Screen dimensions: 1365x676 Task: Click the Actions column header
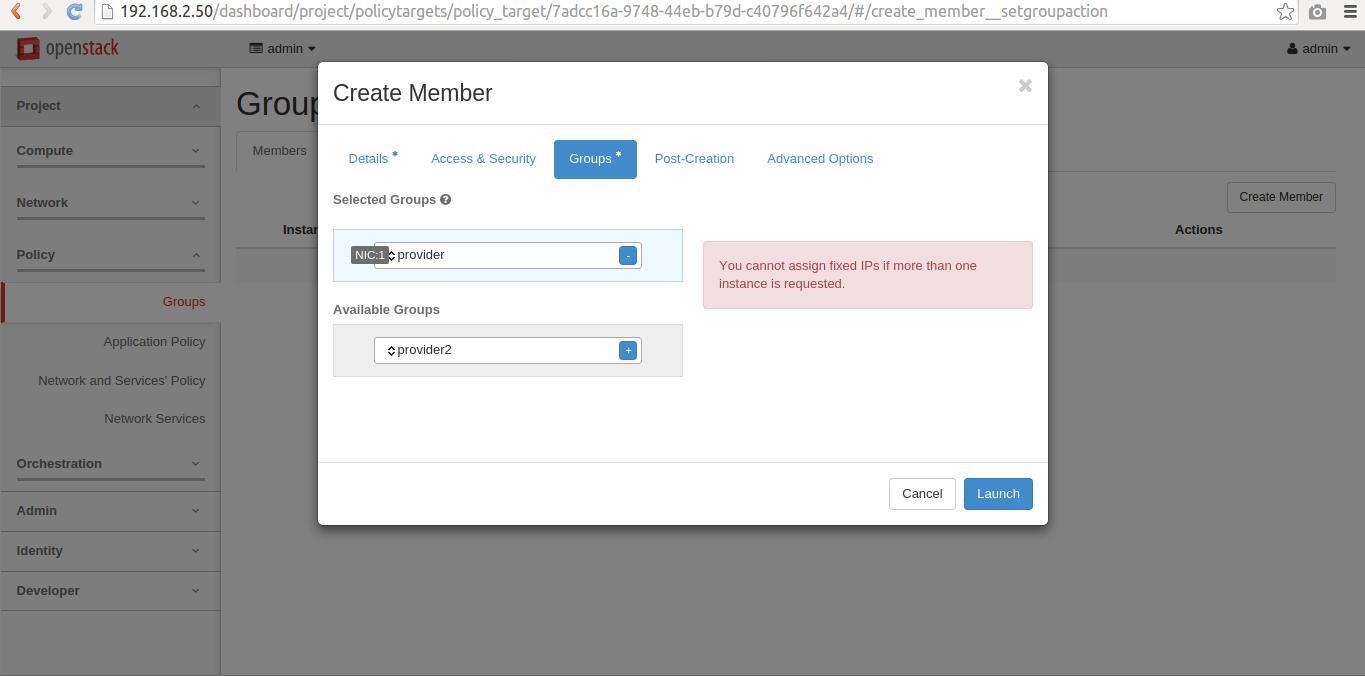[1198, 230]
